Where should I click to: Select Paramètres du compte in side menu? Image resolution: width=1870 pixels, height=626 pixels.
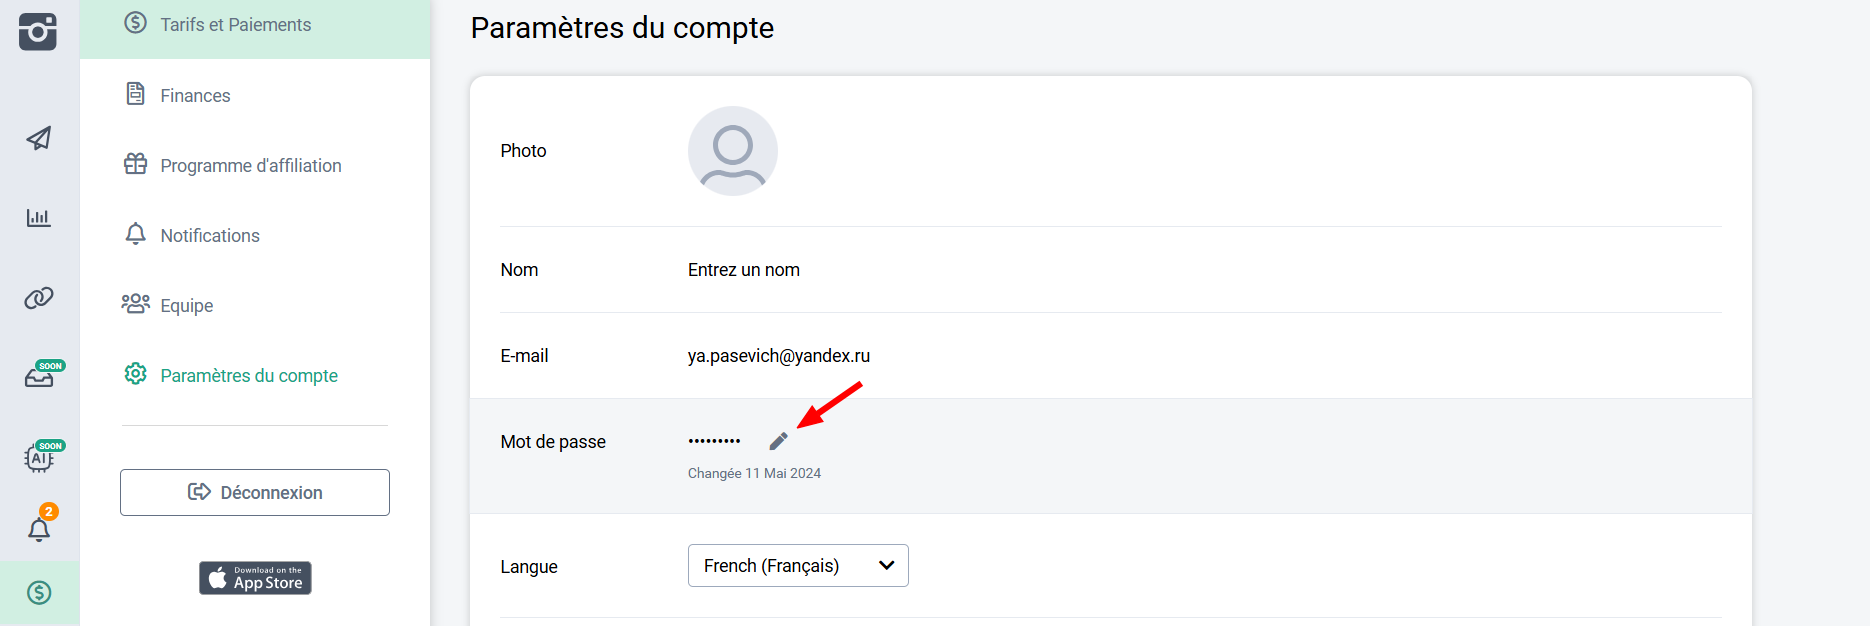pyautogui.click(x=249, y=376)
